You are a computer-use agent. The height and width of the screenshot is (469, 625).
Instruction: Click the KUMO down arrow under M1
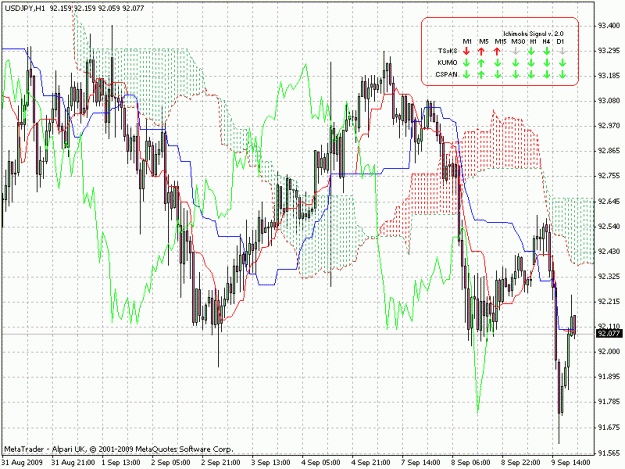point(467,63)
